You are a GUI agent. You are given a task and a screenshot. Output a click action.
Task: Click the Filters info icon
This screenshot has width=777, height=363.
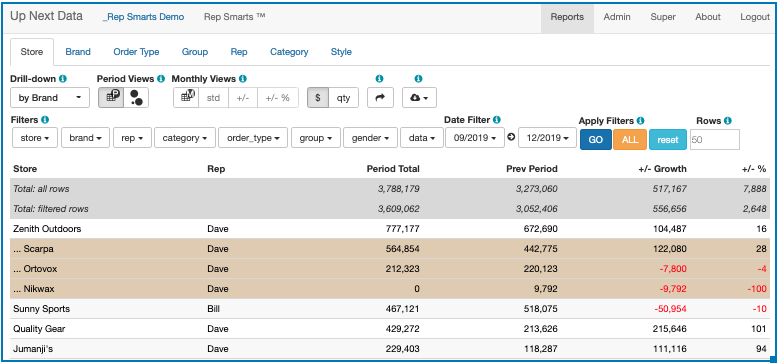coord(45,120)
